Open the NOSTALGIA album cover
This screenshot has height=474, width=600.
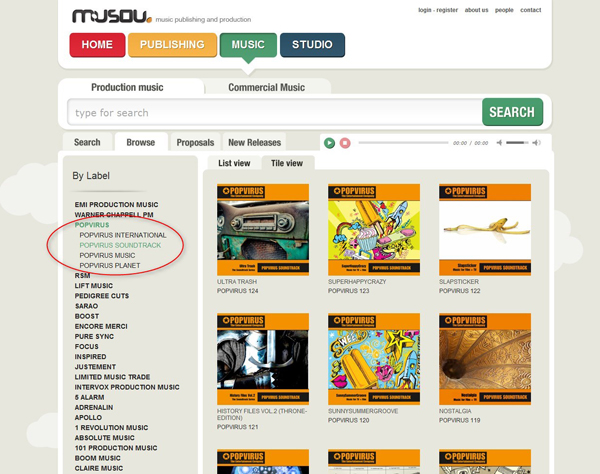coord(485,359)
